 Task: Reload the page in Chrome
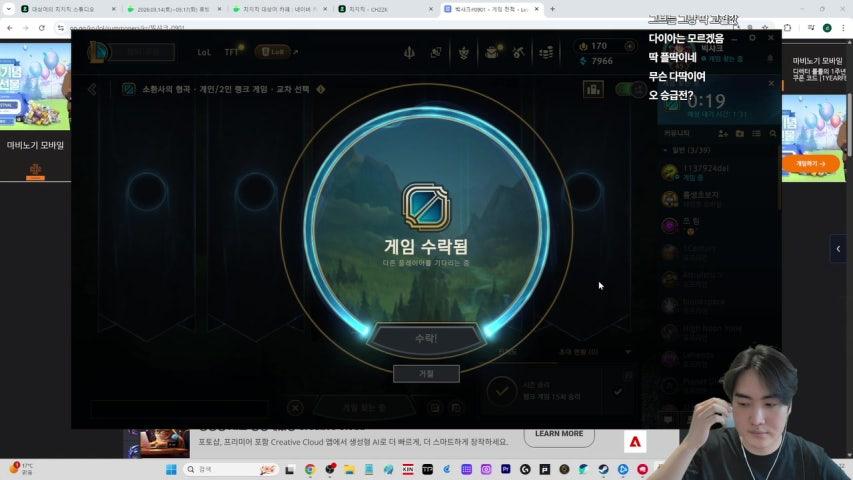click(42, 27)
